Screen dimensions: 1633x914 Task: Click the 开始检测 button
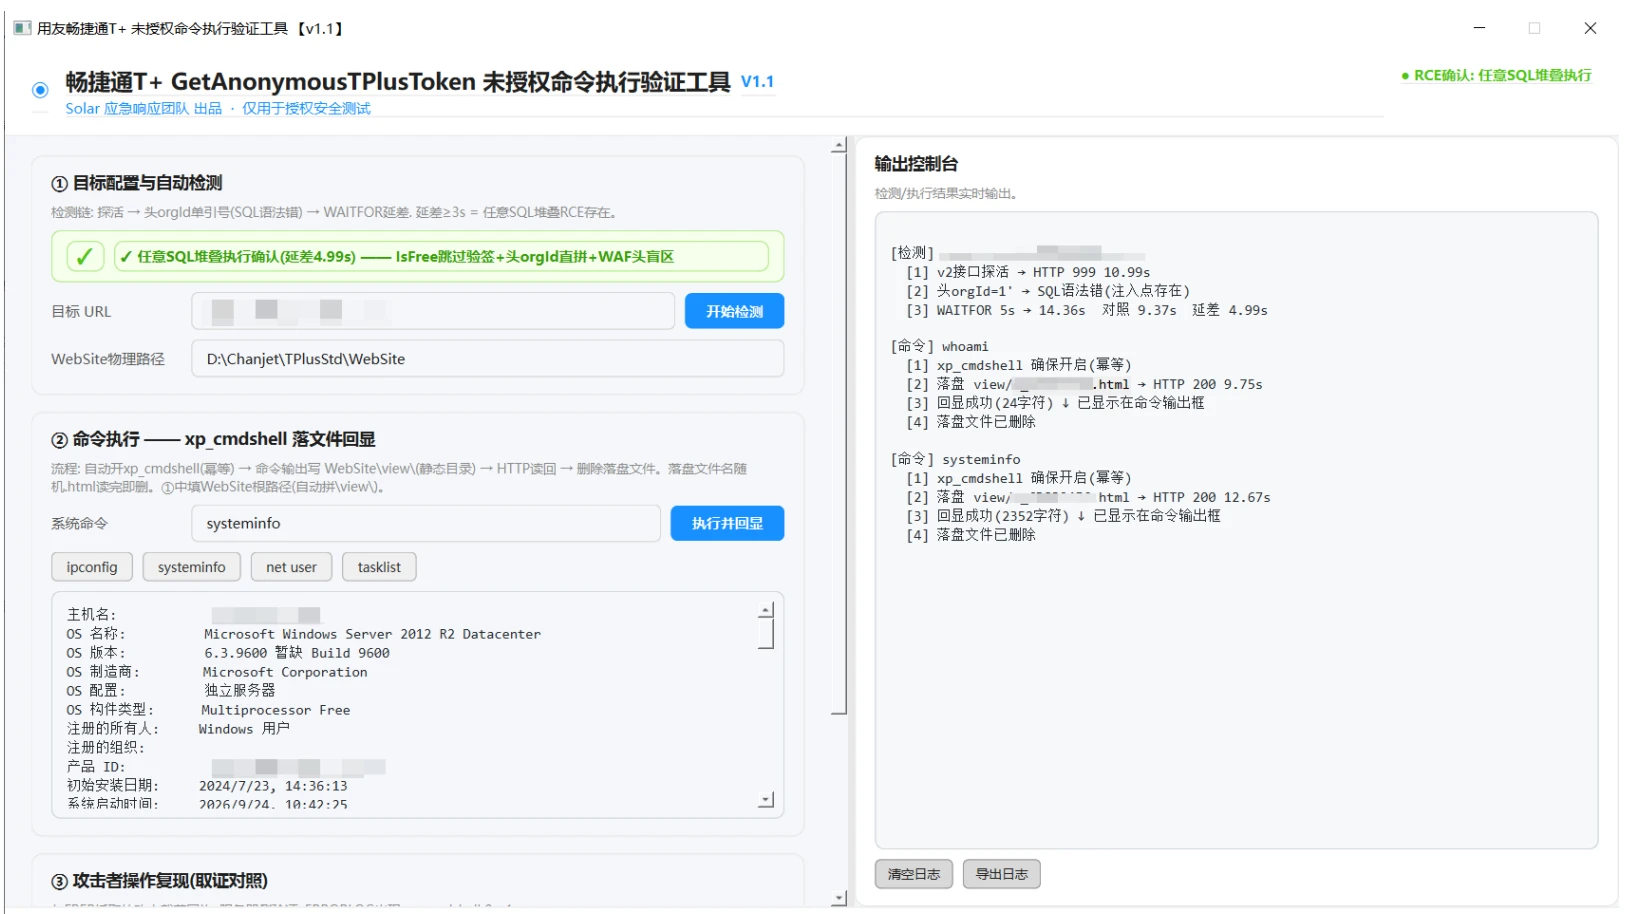[x=734, y=311]
